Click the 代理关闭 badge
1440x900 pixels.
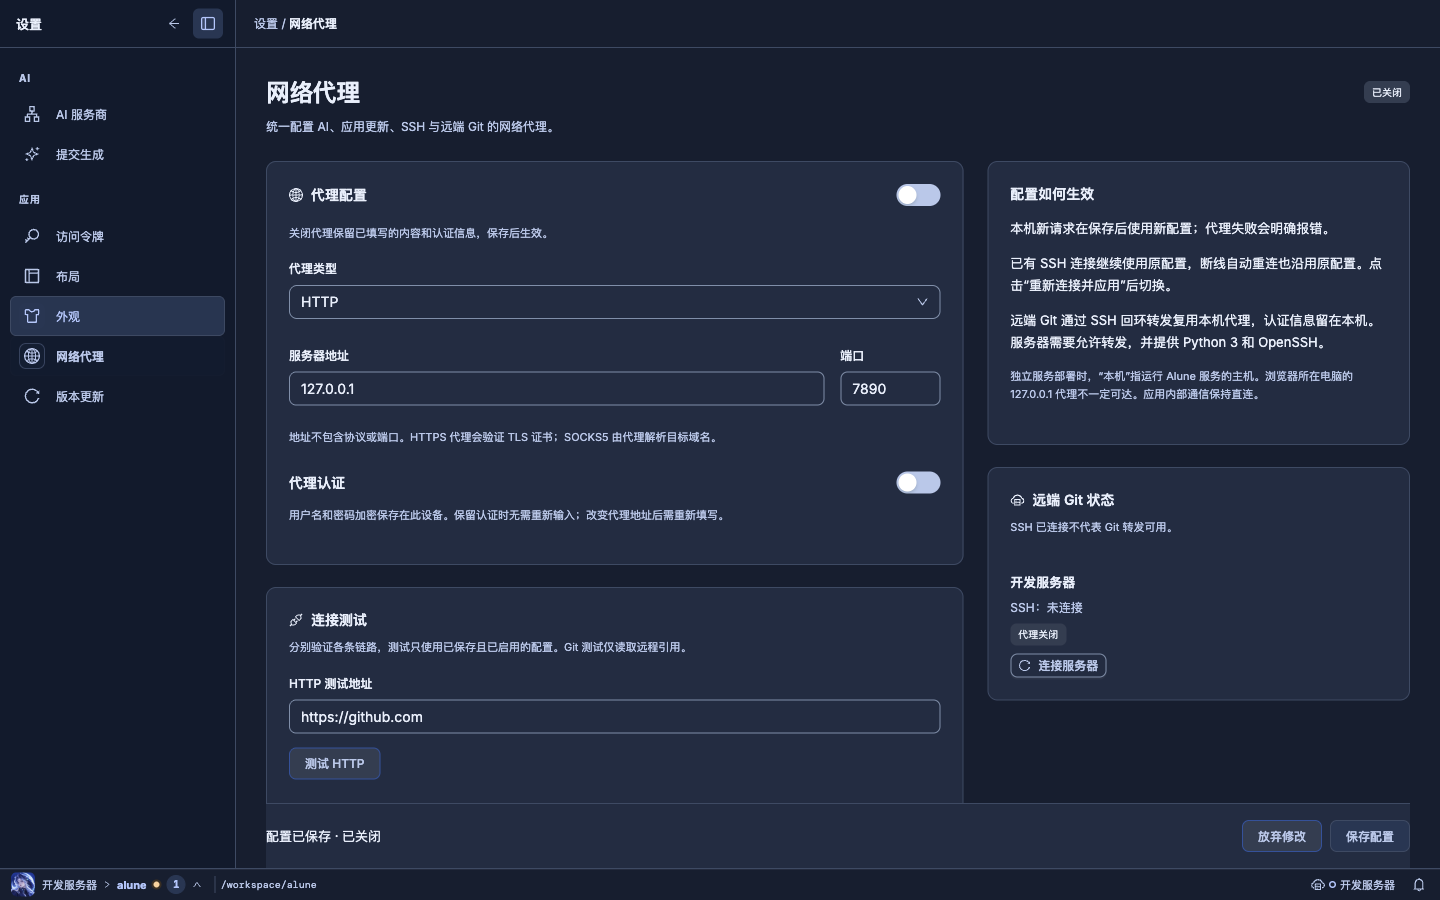(x=1038, y=635)
